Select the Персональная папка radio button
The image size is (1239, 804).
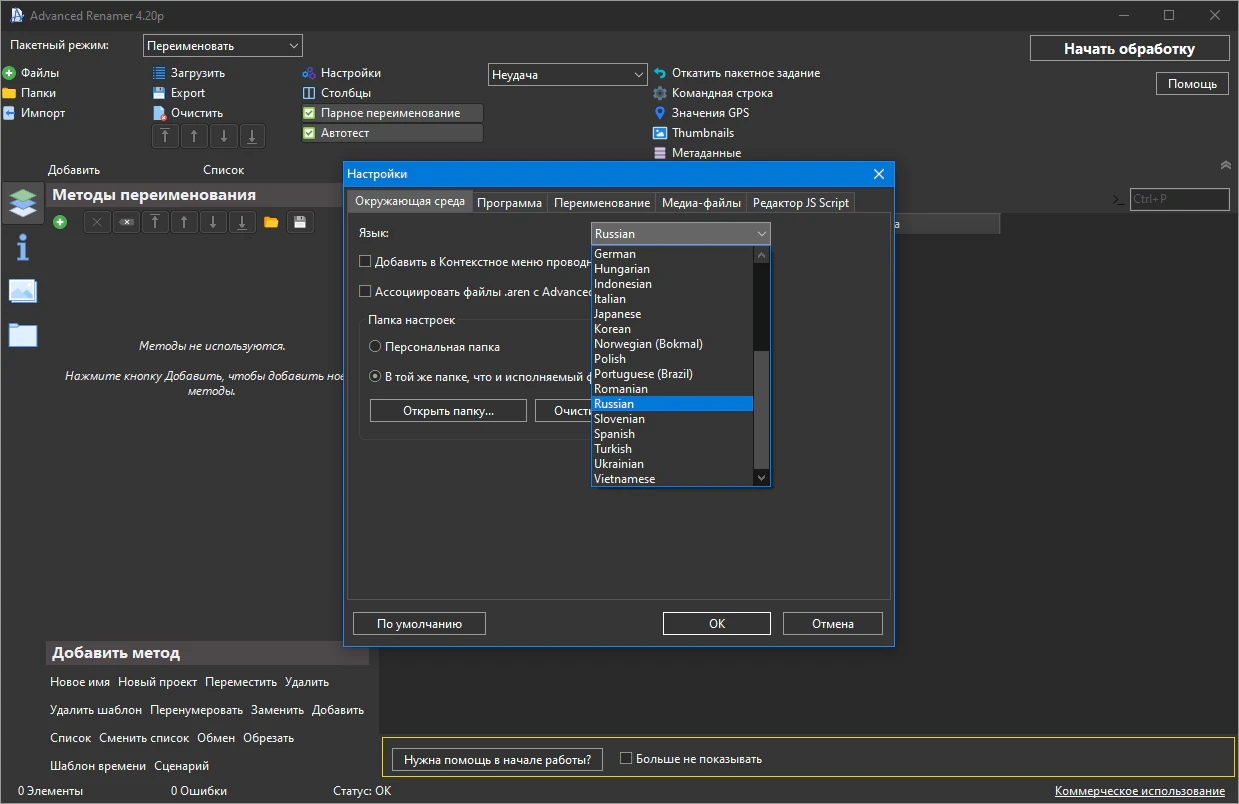point(375,347)
